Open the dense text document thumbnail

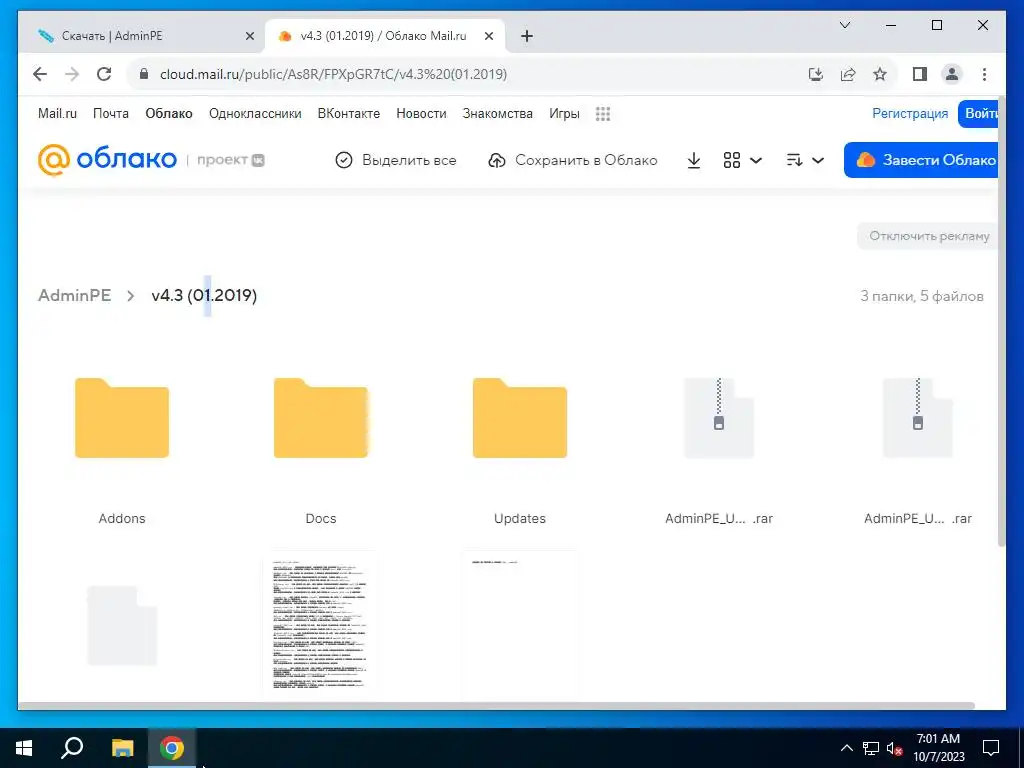[321, 626]
